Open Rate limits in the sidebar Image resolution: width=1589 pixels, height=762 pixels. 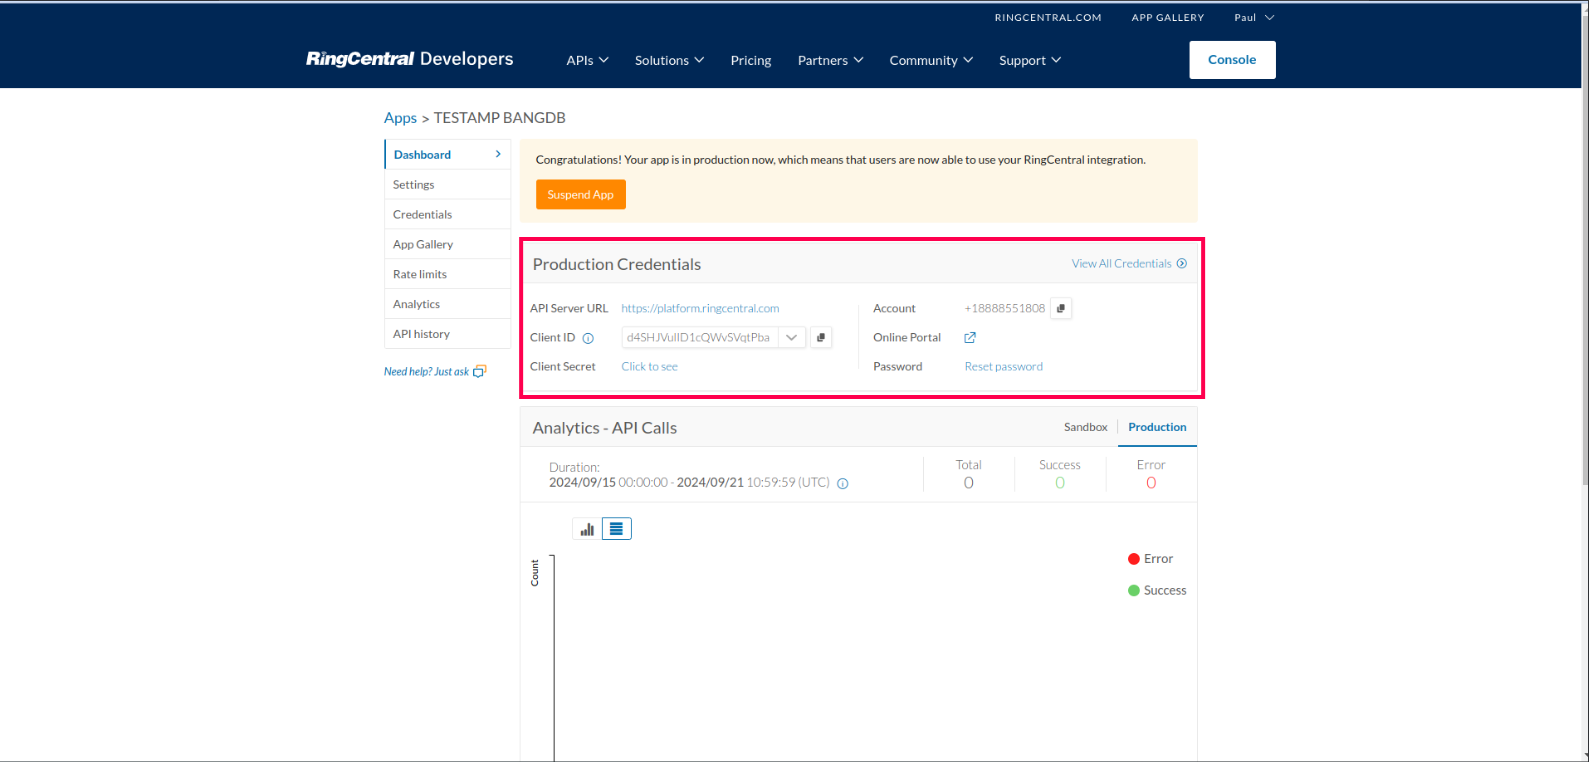pos(447,275)
